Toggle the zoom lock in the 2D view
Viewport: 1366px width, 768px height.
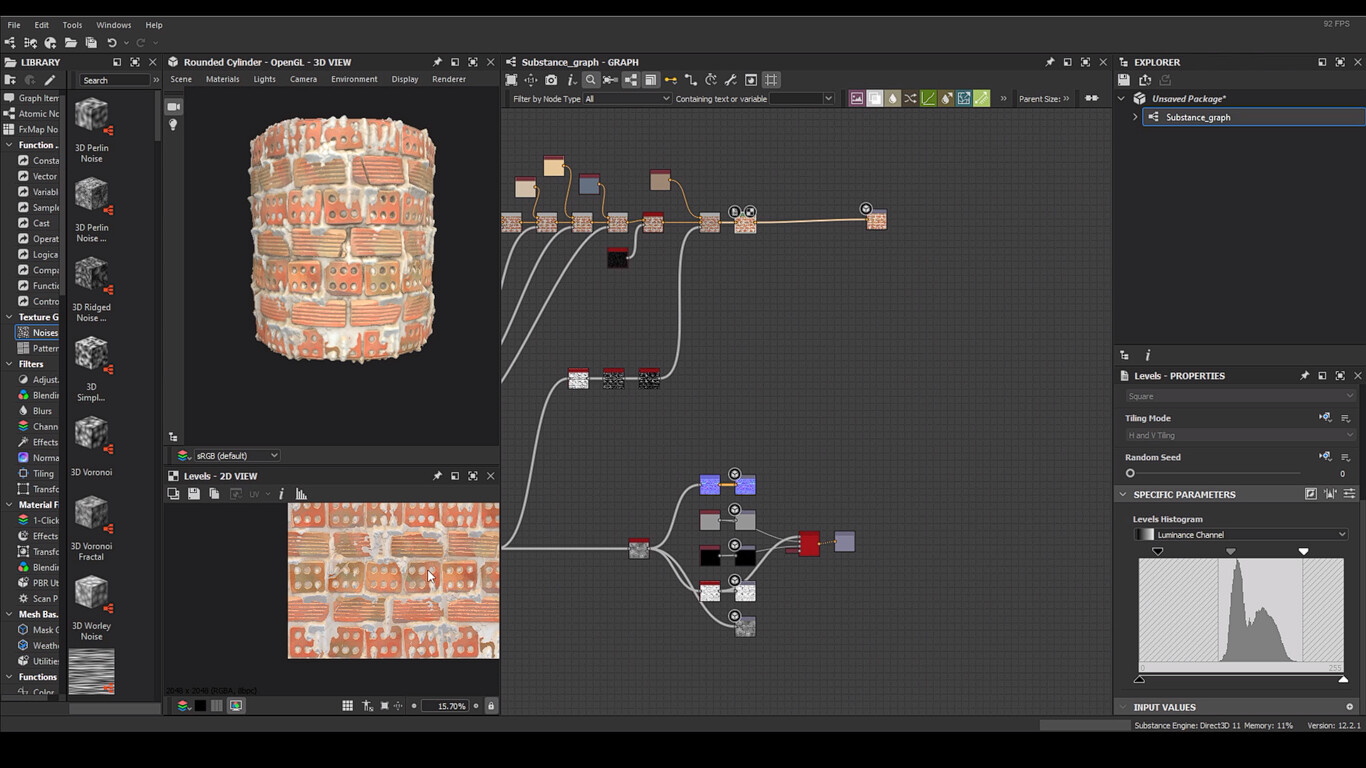491,705
